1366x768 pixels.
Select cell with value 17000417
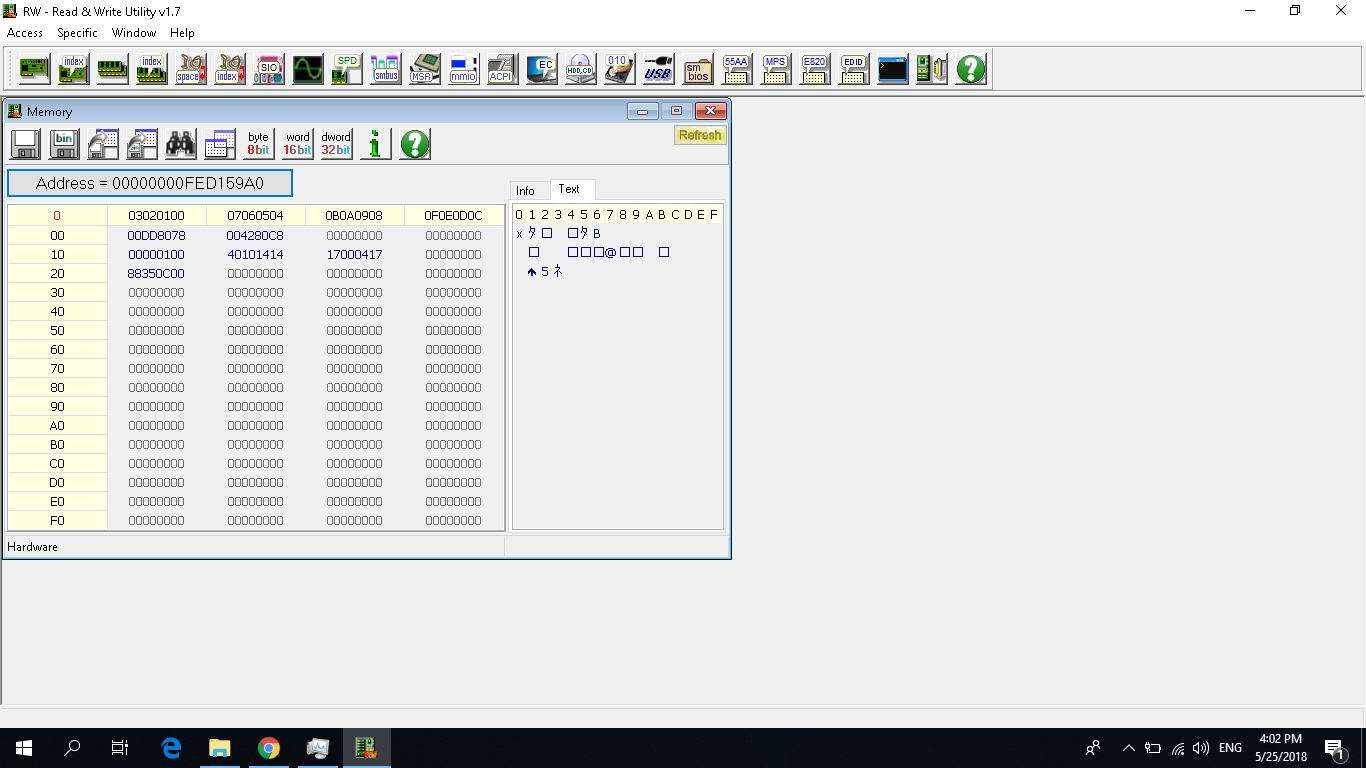click(x=354, y=254)
